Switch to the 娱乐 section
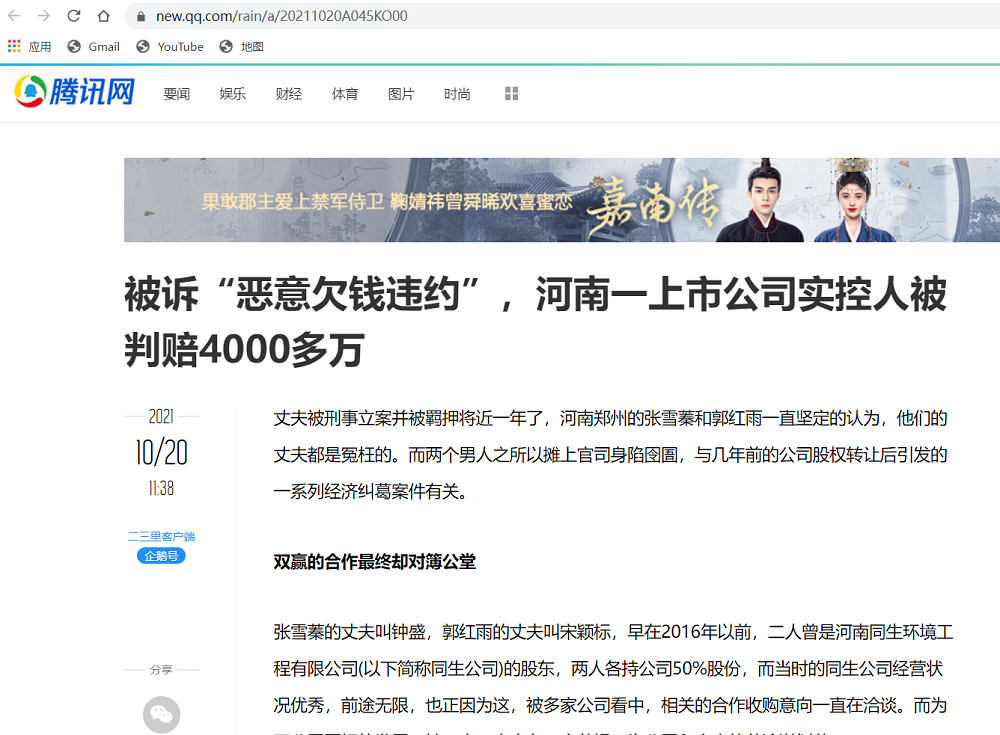The height and width of the screenshot is (735, 1000). tap(233, 94)
